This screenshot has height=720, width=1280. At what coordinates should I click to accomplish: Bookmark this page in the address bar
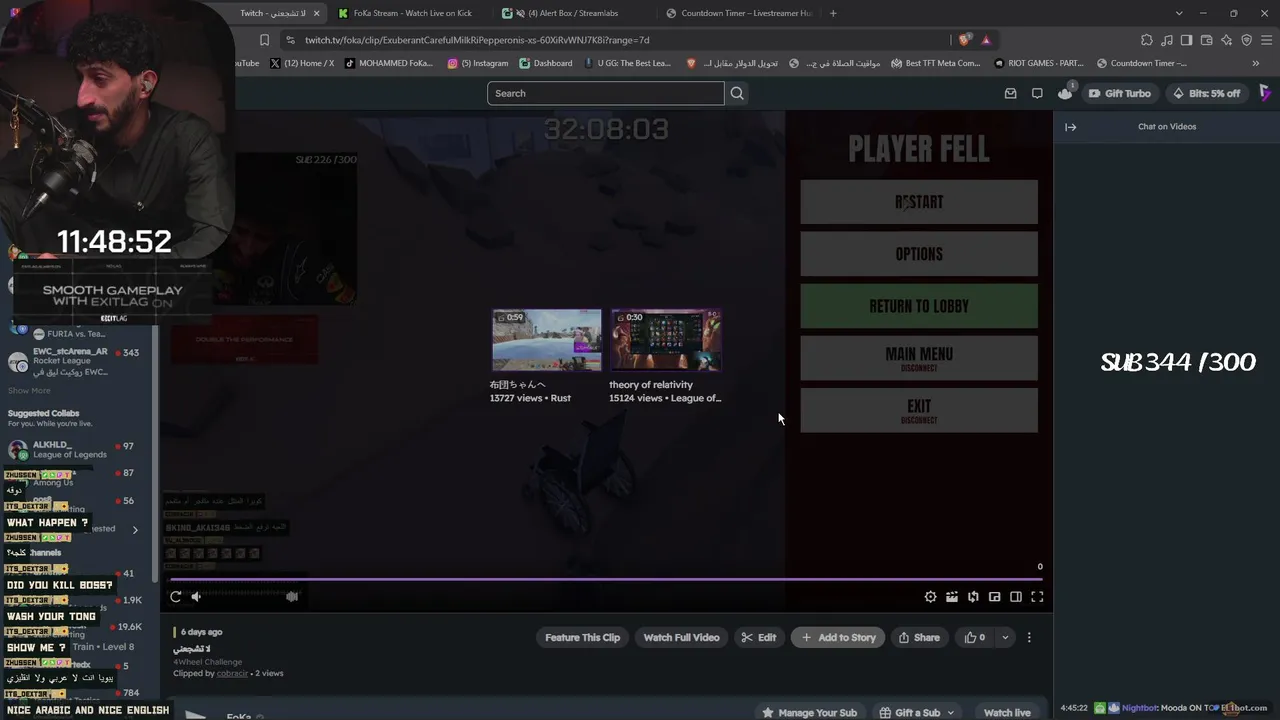click(x=264, y=40)
